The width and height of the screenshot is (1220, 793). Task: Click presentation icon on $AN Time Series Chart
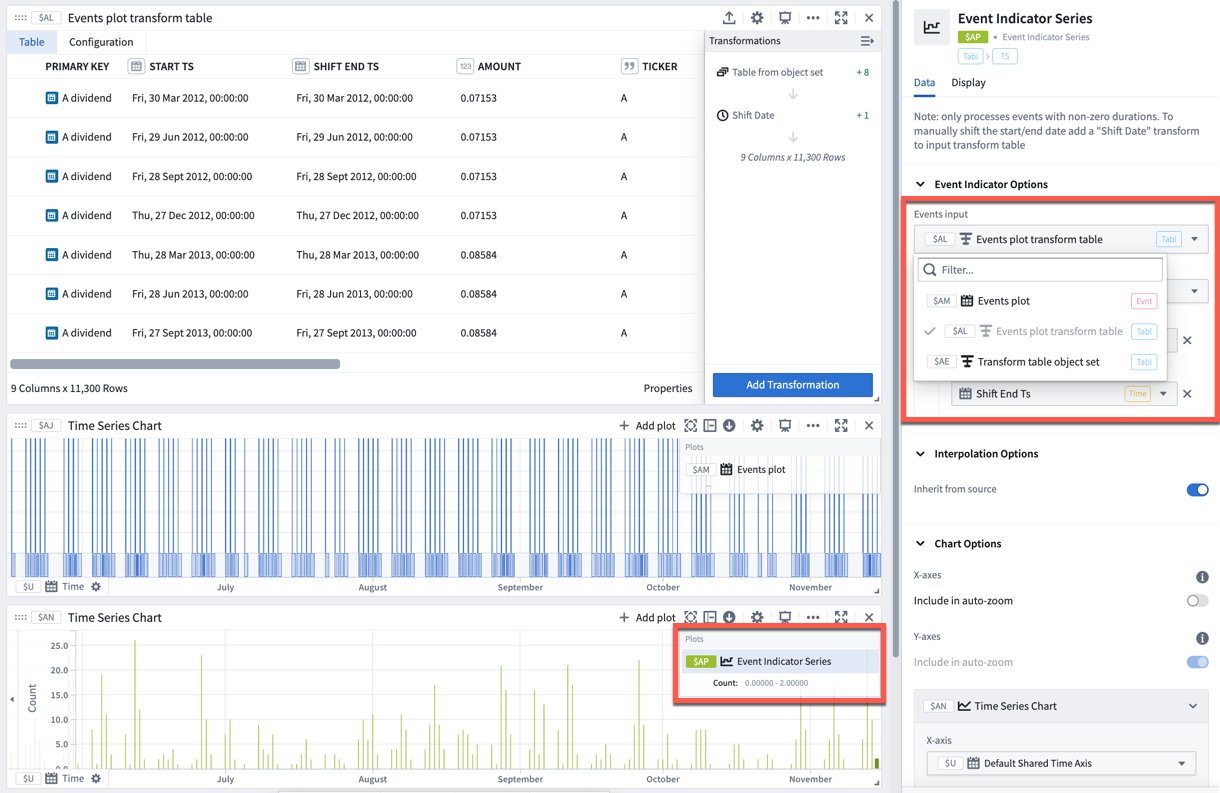[785, 618]
